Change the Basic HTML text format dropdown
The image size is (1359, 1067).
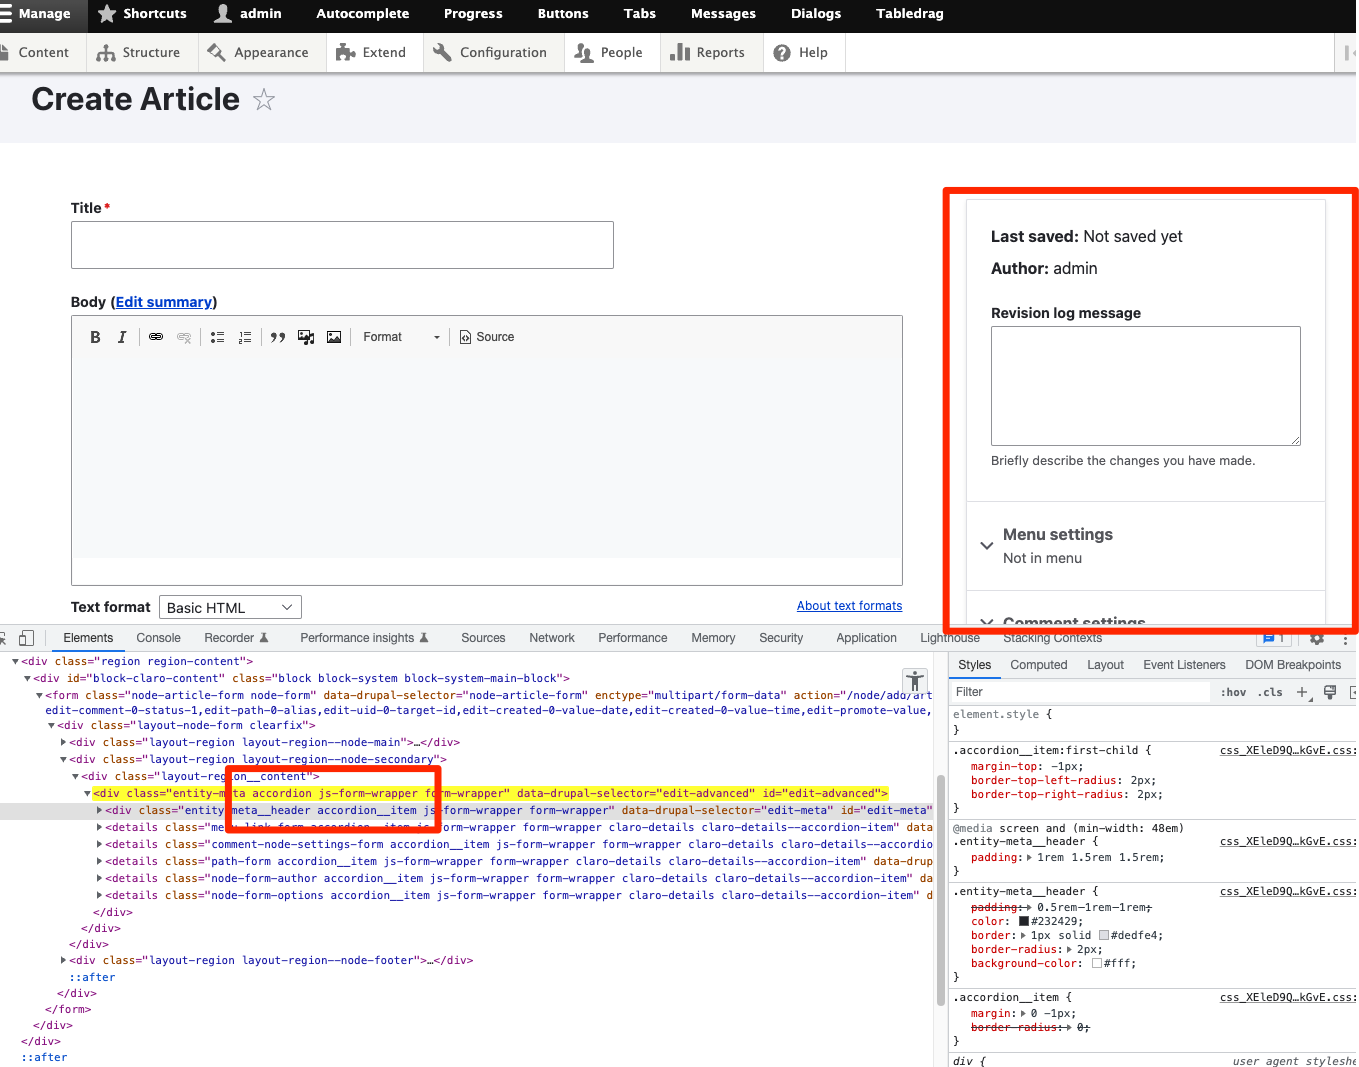230,607
